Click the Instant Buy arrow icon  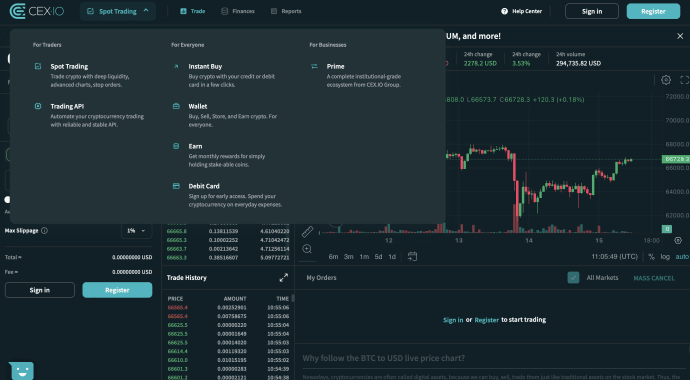click(x=176, y=66)
